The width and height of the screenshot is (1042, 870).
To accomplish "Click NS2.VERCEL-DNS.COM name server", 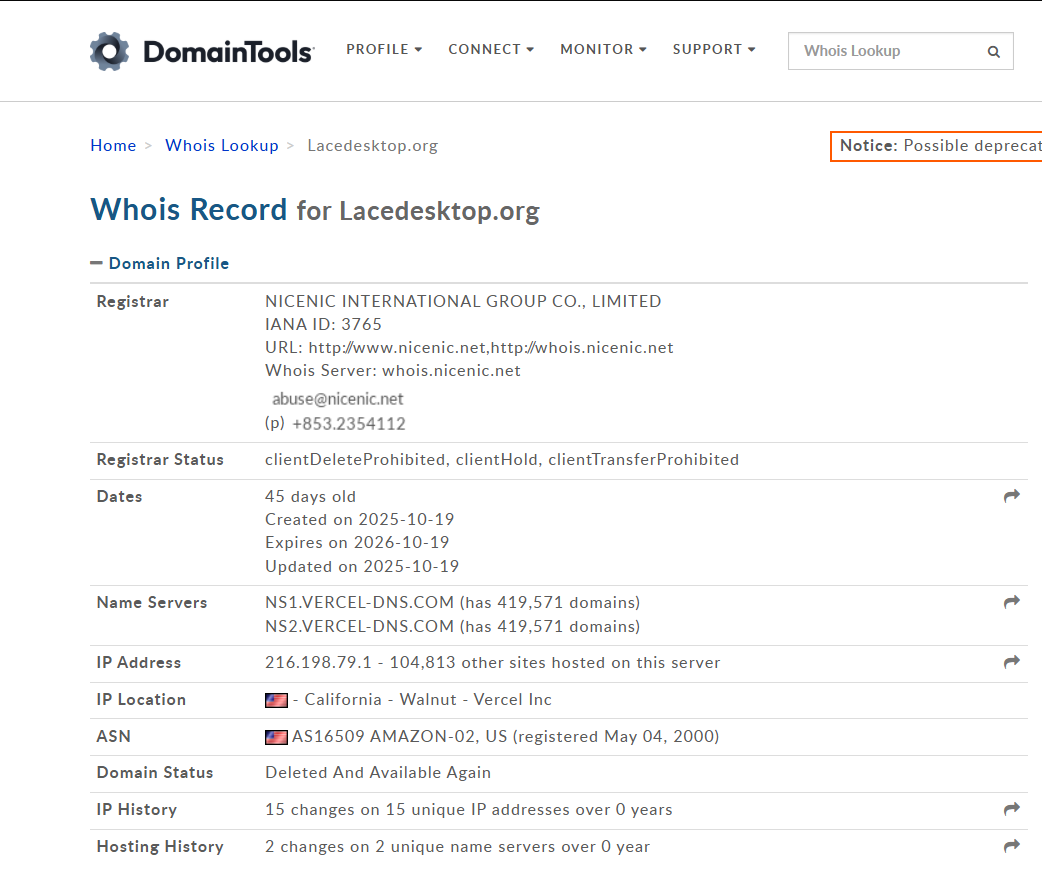I will 360,626.
